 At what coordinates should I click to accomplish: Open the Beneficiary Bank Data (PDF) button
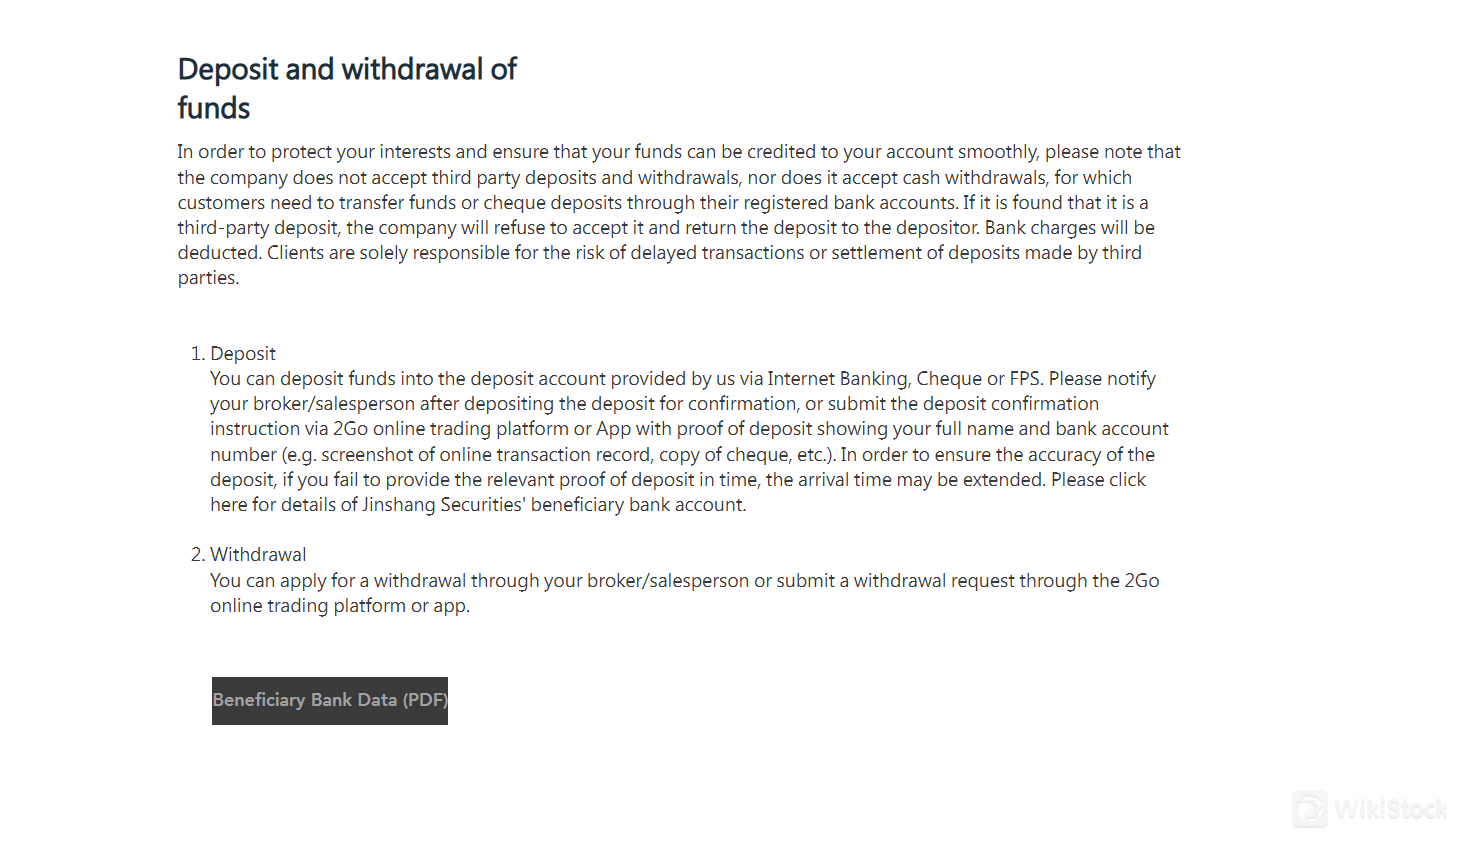click(x=330, y=701)
